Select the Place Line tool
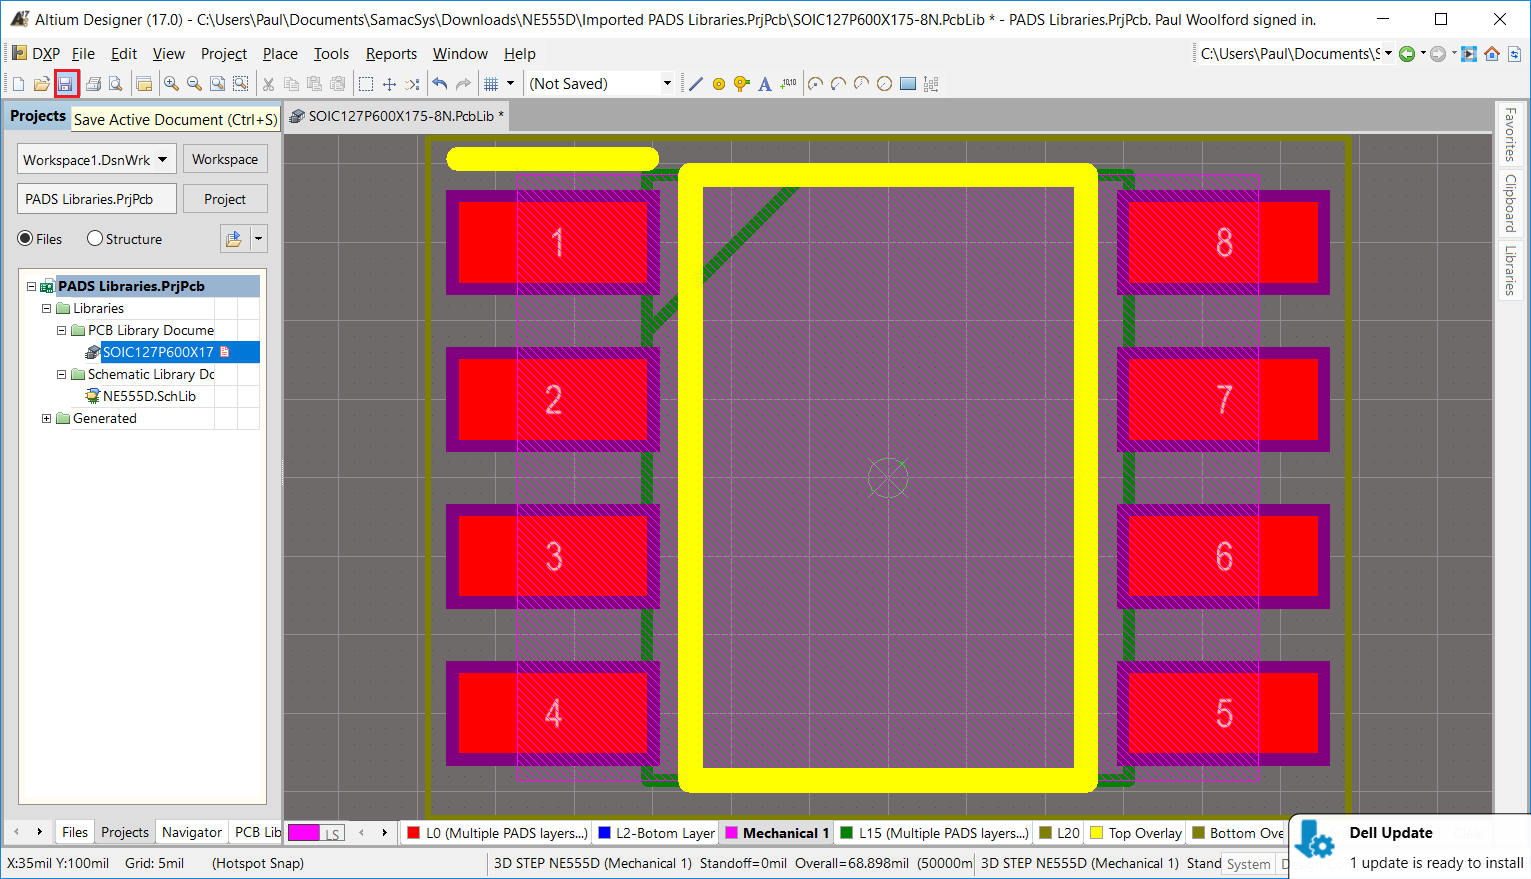Screen dimensions: 1531x879 point(696,84)
